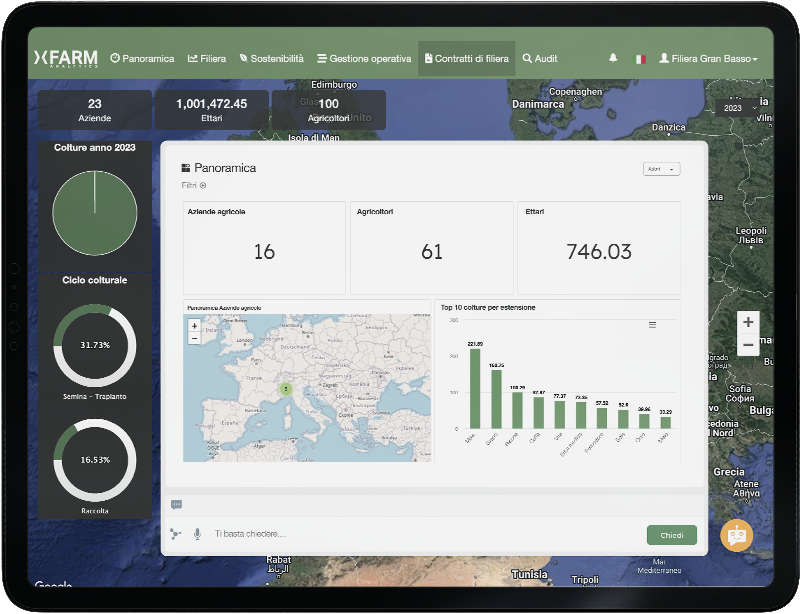Zoom out on the satellite map
This screenshot has height=614, width=800.
coord(748,345)
